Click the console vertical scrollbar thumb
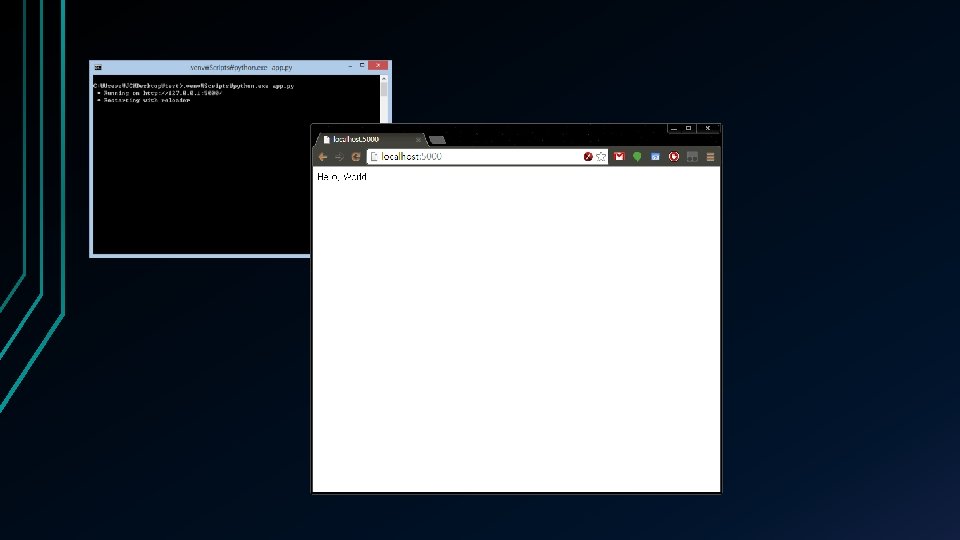The height and width of the screenshot is (540, 960). (x=384, y=89)
